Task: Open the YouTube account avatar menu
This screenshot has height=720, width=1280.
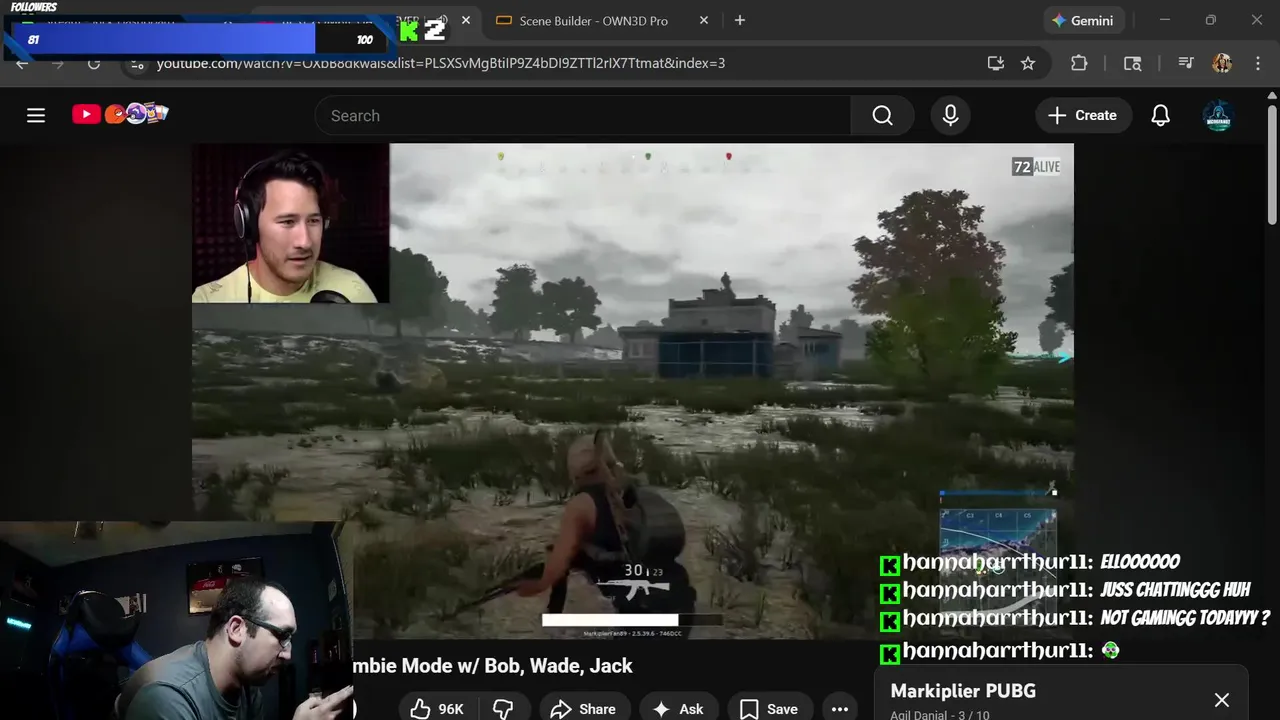Action: (1218, 116)
